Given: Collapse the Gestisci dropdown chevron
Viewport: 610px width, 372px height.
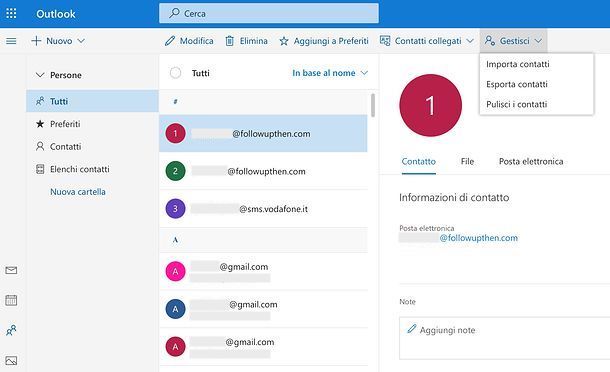Looking at the screenshot, I should coord(538,41).
